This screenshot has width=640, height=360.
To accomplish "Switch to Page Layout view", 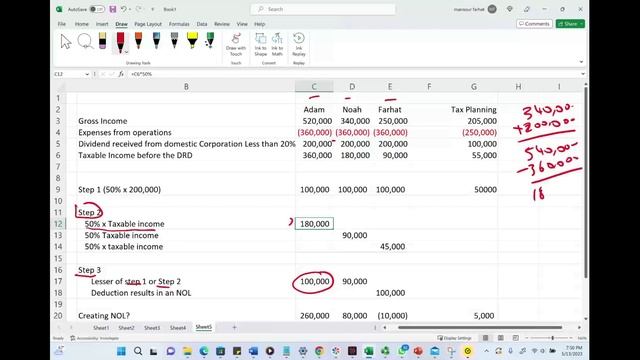I will pos(500,338).
